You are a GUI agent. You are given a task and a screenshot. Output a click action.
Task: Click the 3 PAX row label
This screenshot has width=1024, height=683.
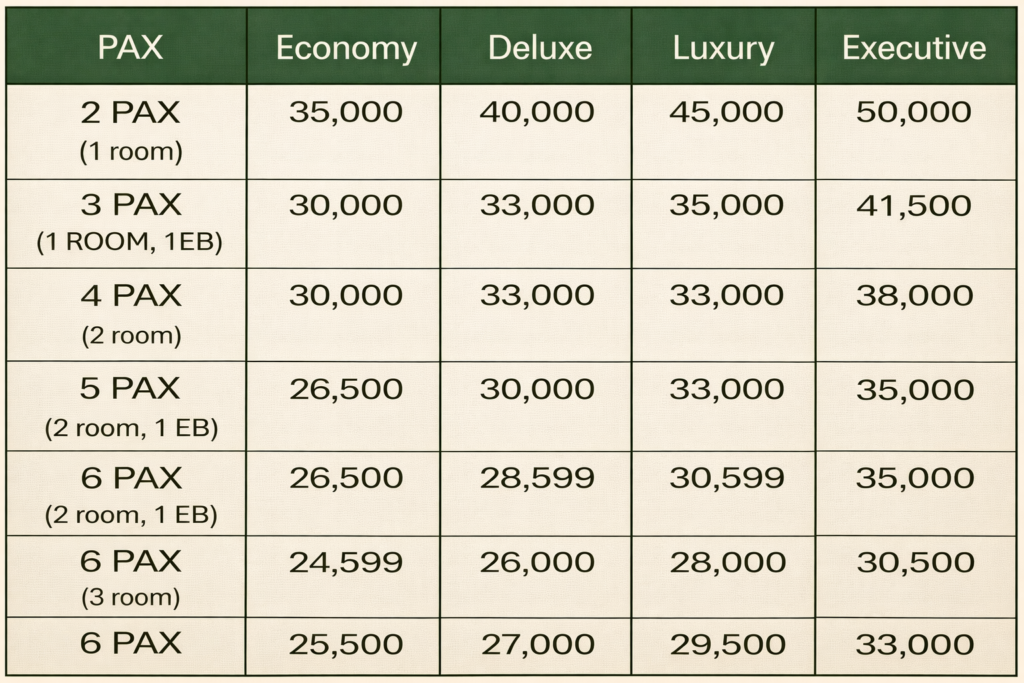[x=130, y=206]
